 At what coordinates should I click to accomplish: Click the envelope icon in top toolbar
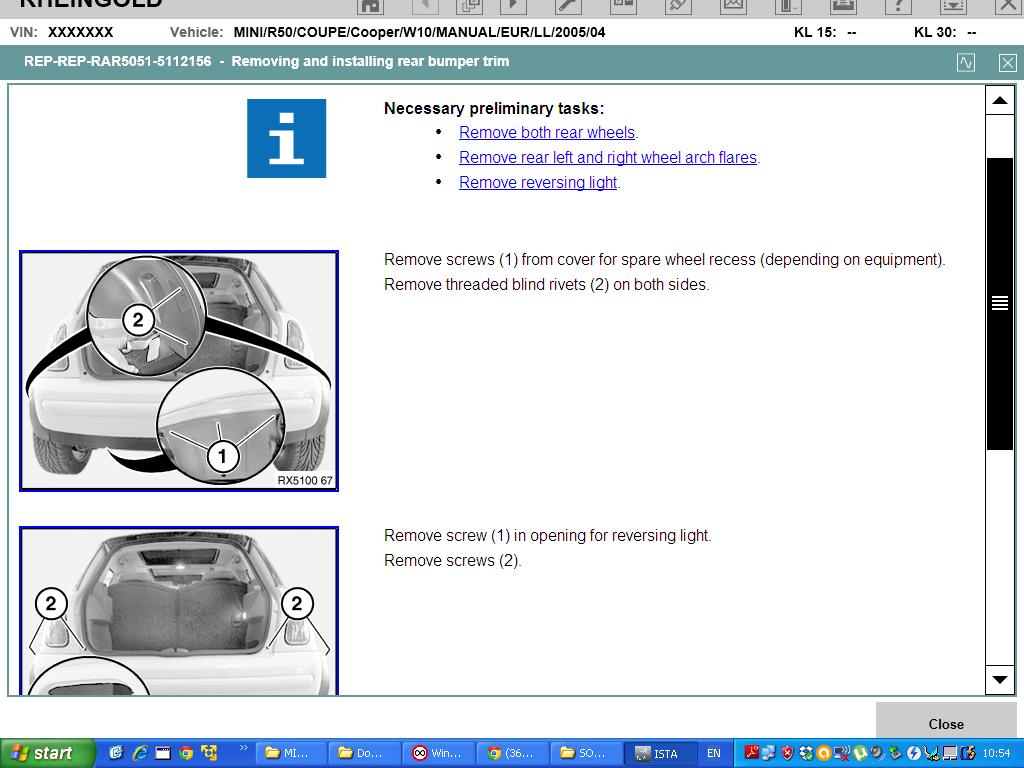tap(733, 6)
